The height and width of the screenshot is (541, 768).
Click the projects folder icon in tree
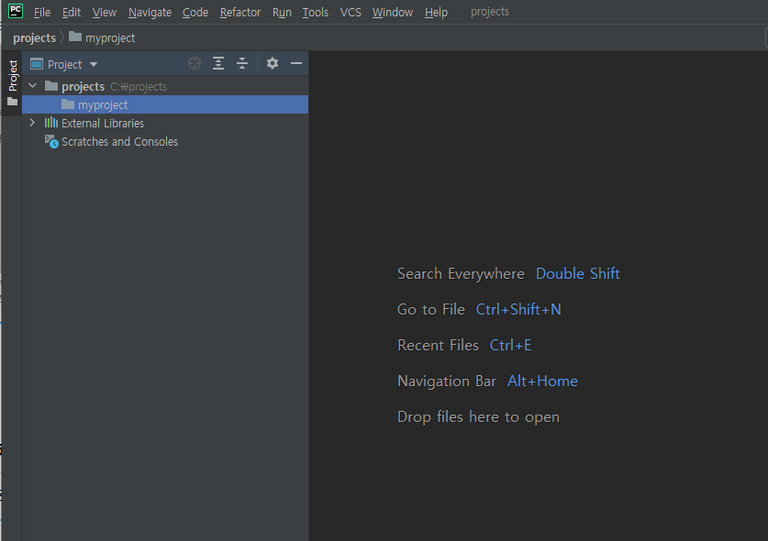[x=51, y=86]
